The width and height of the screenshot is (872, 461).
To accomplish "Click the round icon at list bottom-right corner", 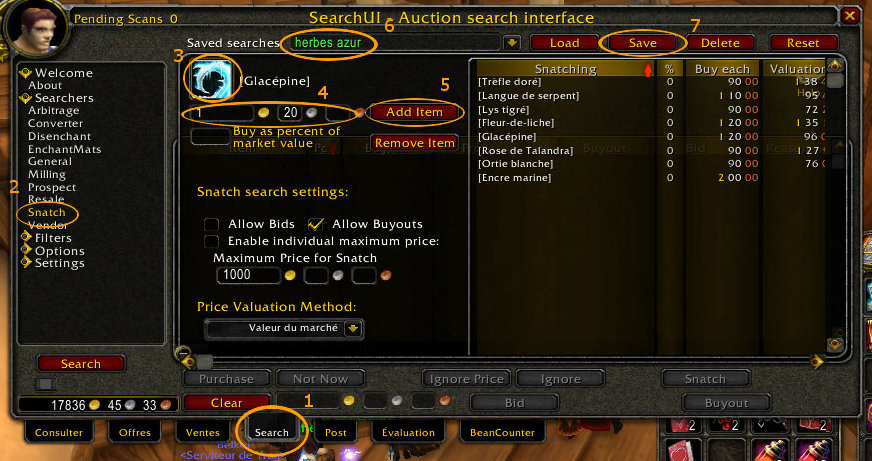I will click(x=835, y=344).
